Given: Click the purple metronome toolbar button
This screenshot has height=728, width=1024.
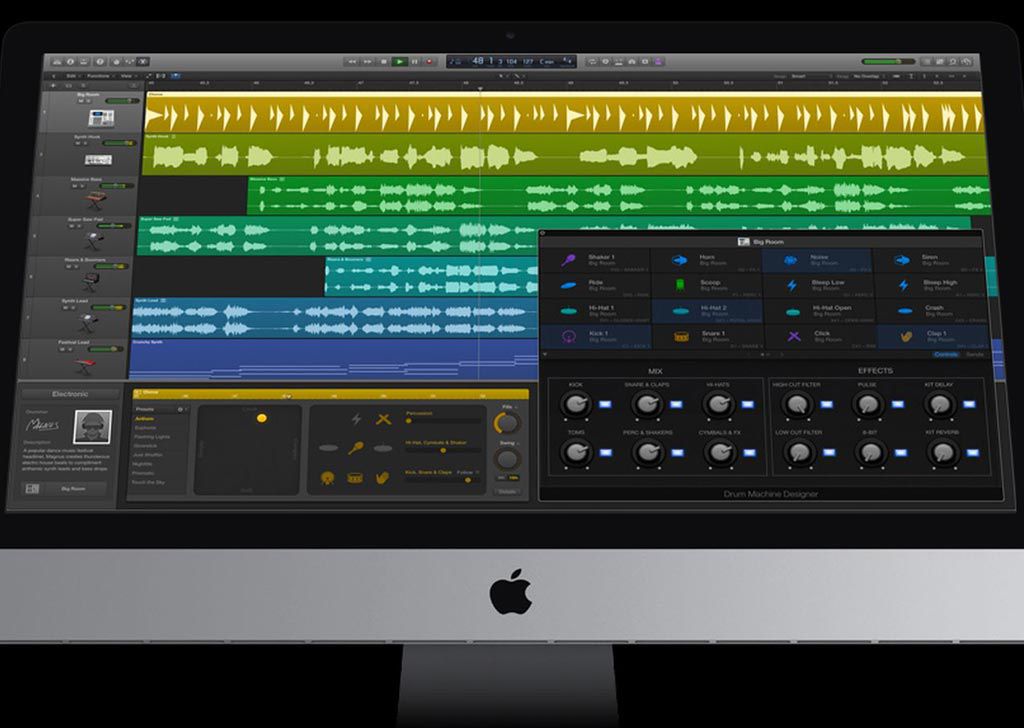Looking at the screenshot, I should 658,61.
